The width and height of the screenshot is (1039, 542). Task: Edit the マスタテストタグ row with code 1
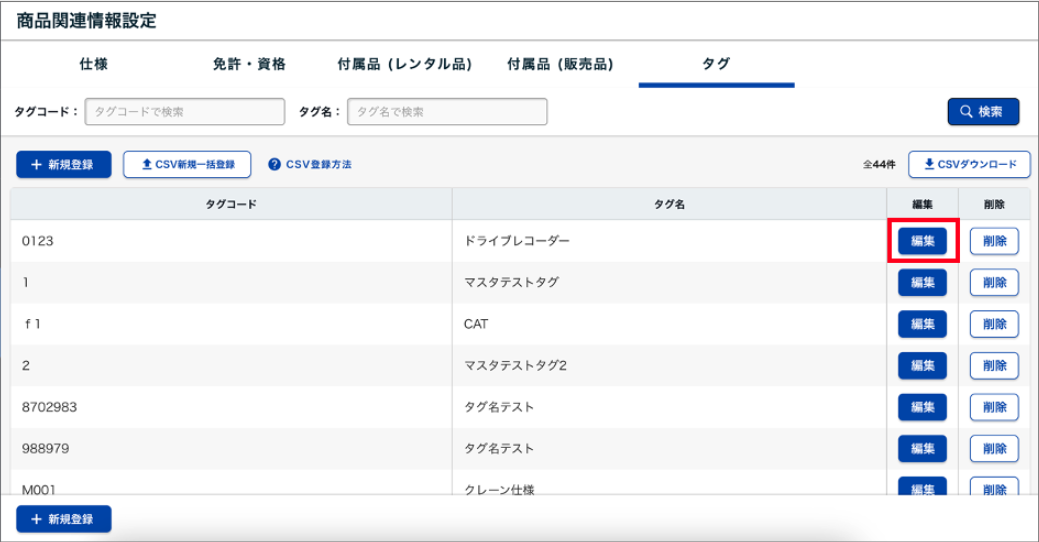pyautogui.click(x=922, y=283)
